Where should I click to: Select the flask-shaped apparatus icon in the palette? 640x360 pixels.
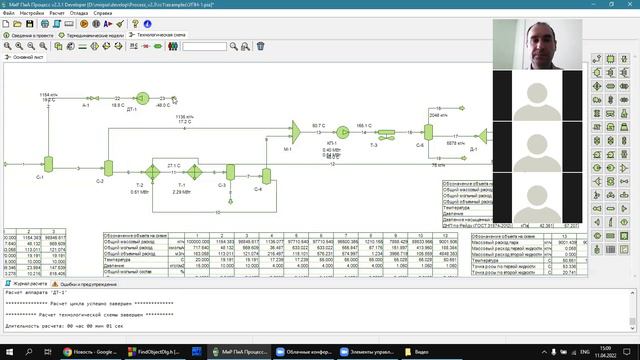click(x=624, y=113)
